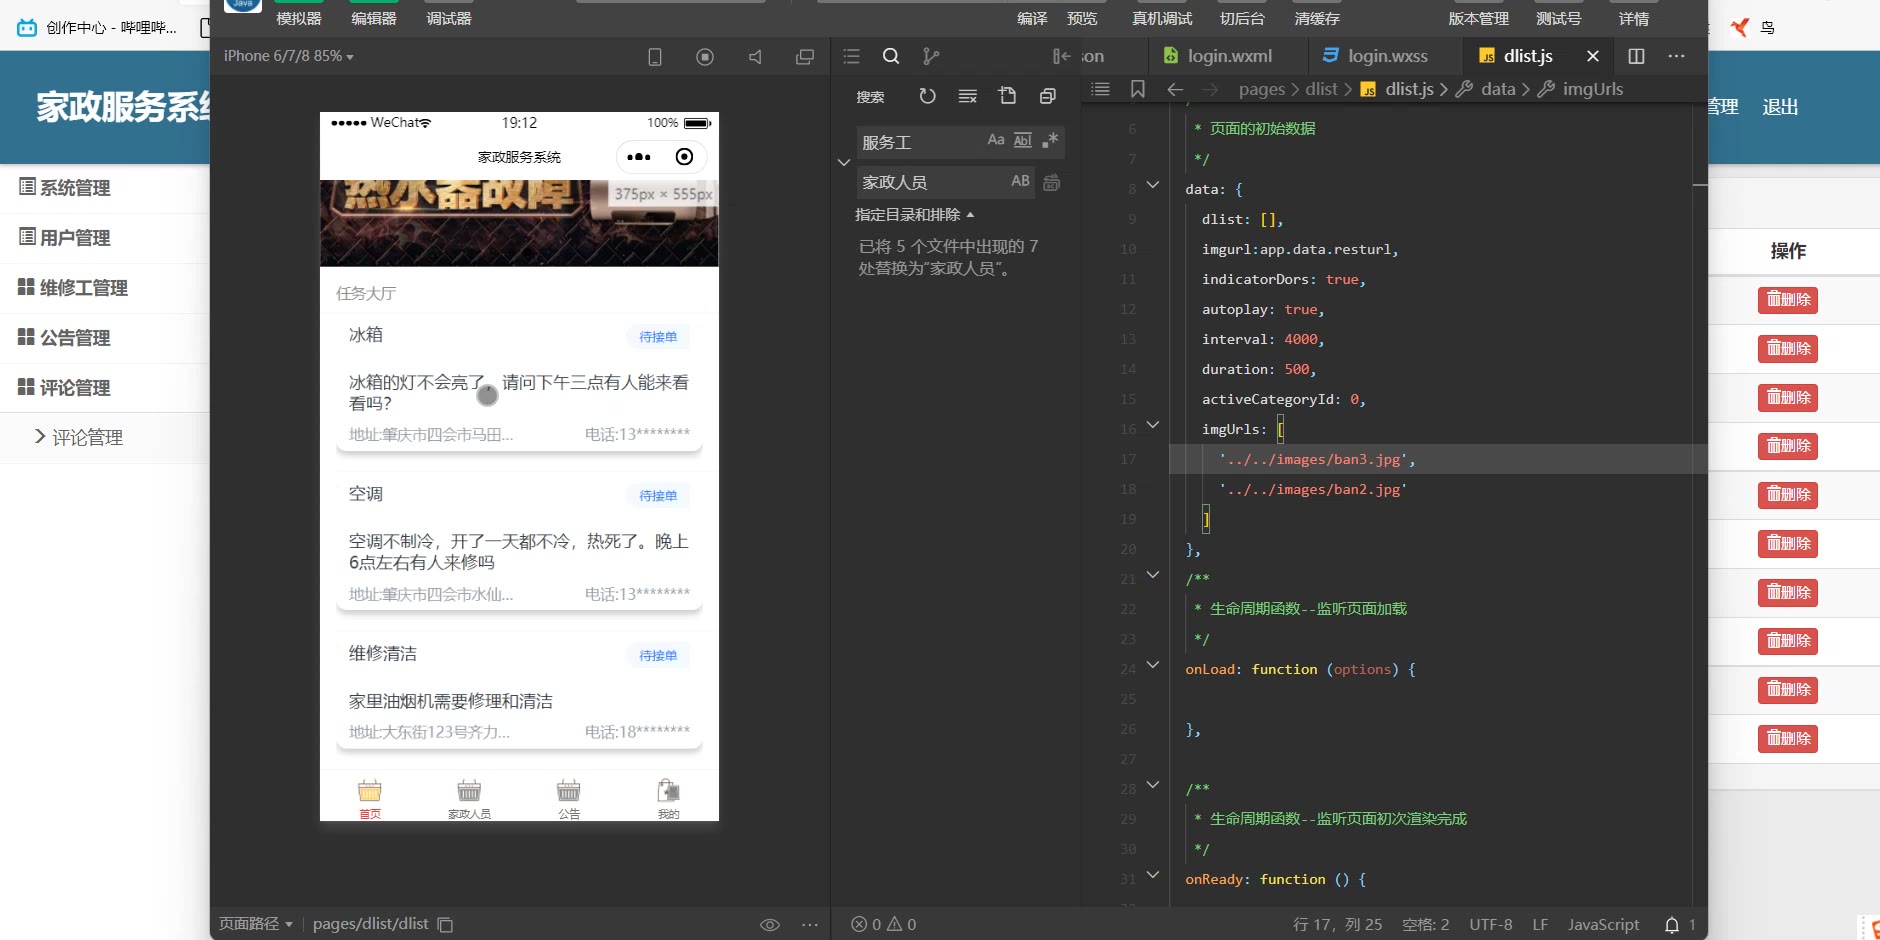Screen dimensions: 1880x940
Task: Switch to the login.wxss tab
Action: [x=1376, y=56]
